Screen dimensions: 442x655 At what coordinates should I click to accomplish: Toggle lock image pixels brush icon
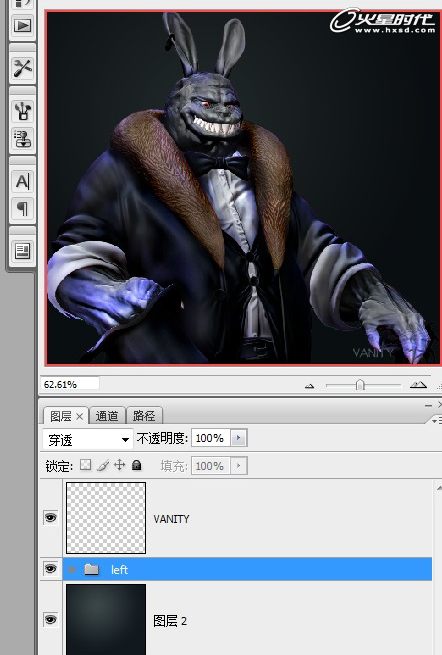coord(103,465)
